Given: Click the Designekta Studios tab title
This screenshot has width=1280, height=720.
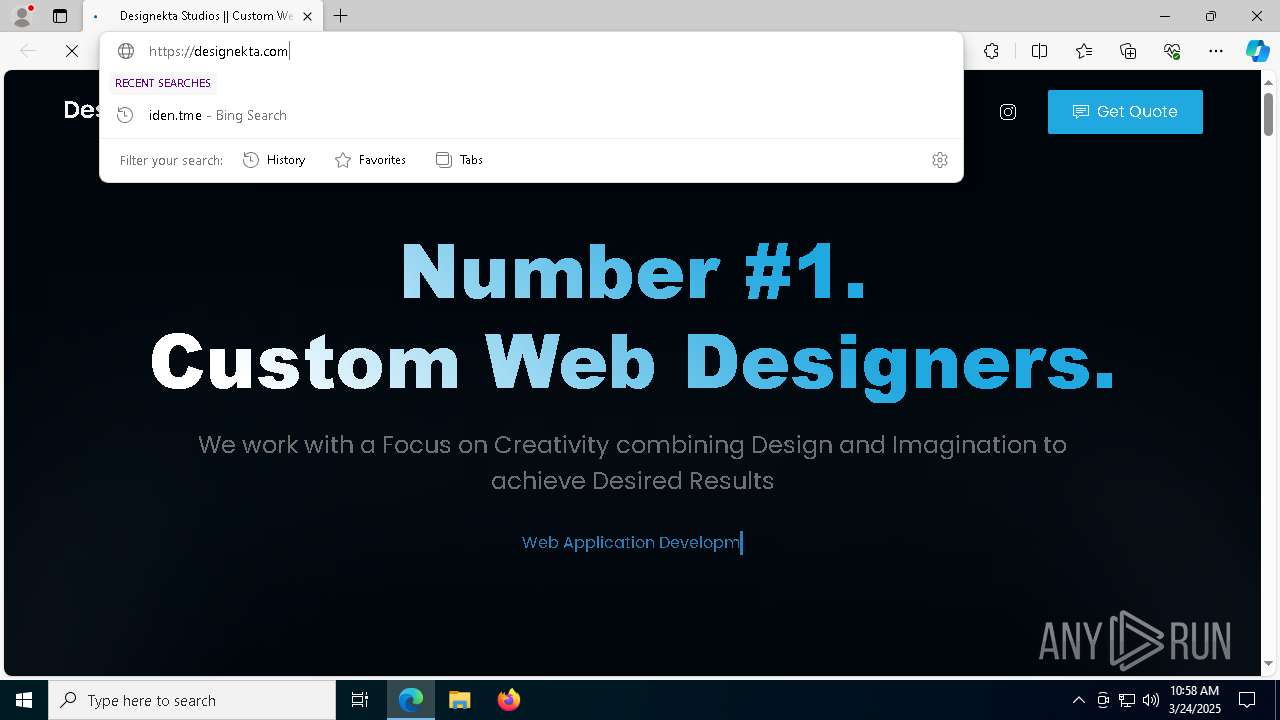Looking at the screenshot, I should (x=206, y=16).
